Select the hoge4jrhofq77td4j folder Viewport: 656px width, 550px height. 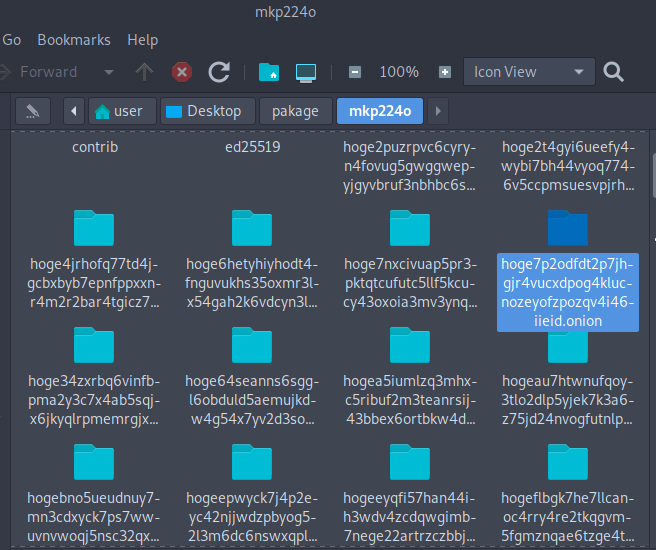pos(95,230)
